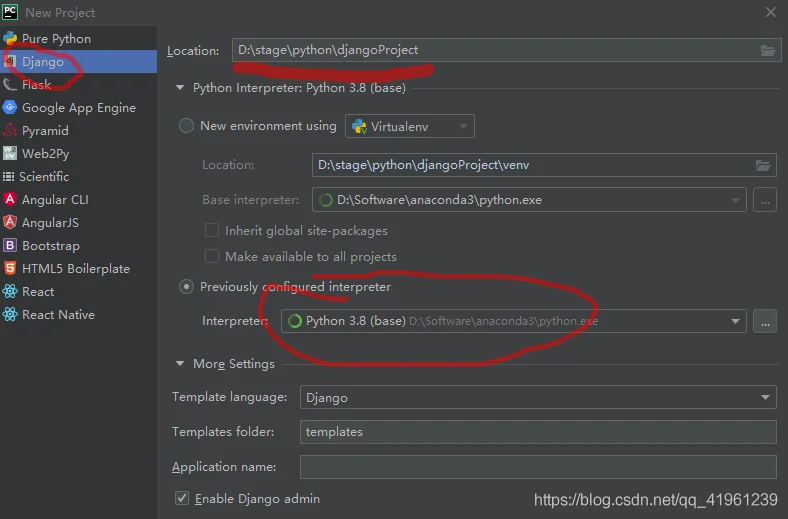Click the Pure Python snake icon
Viewport: 788px width, 519px height.
(x=10, y=39)
